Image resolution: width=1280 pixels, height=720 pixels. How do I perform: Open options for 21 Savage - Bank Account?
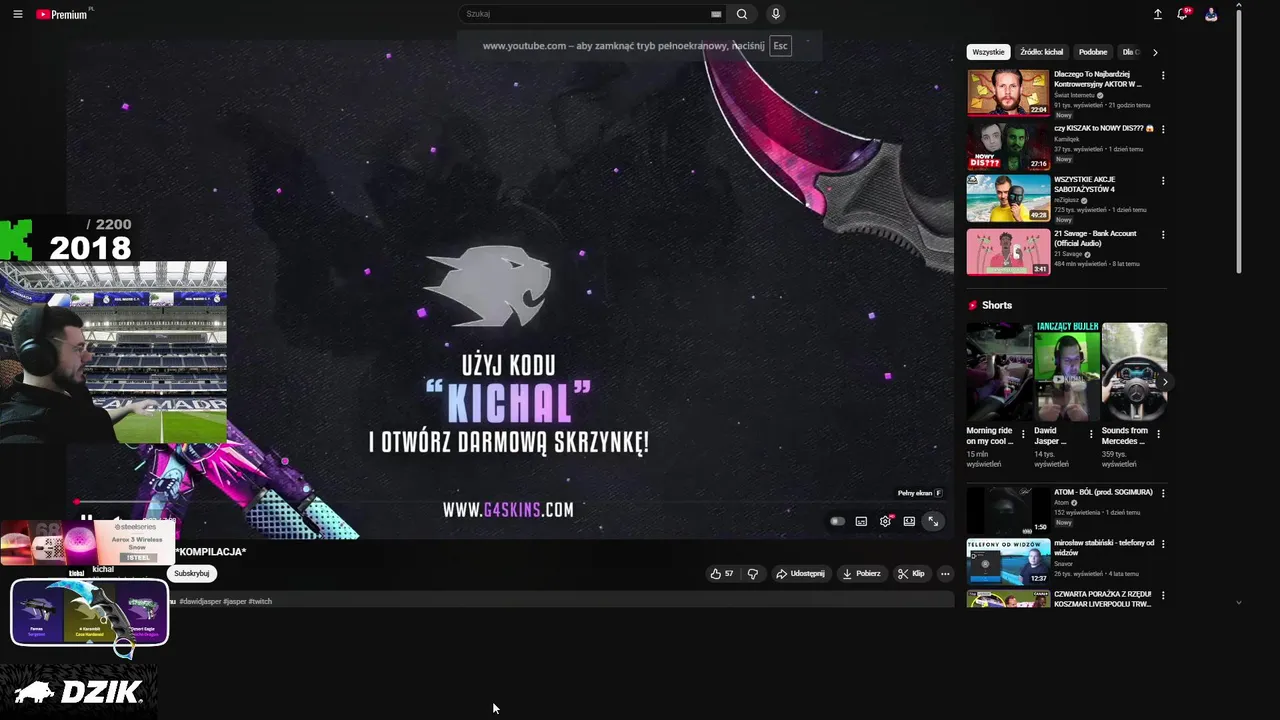[1163, 235]
